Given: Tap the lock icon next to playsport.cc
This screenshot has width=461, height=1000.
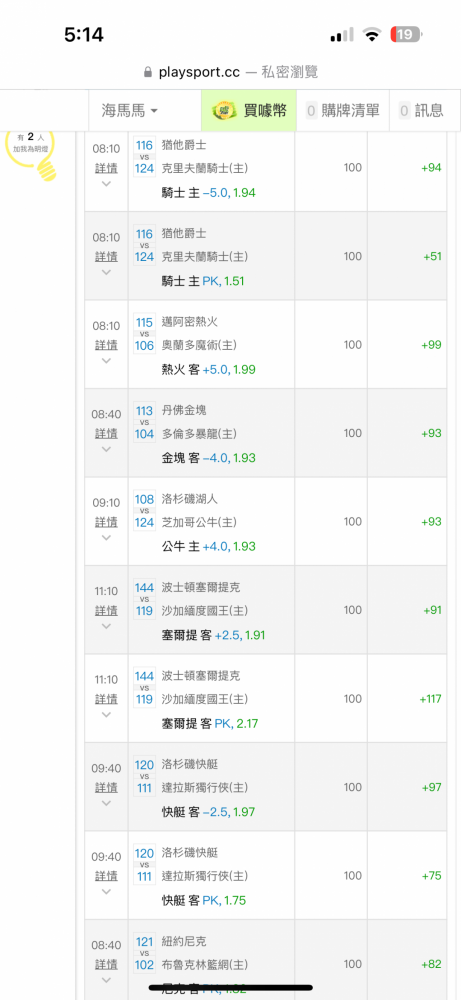Looking at the screenshot, I should coord(149,72).
